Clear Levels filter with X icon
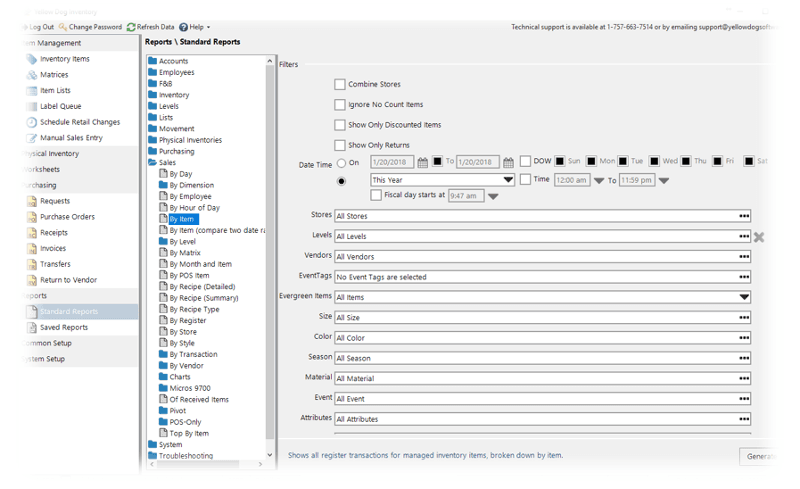Viewport: 800px width, 489px height. pyautogui.click(x=759, y=237)
